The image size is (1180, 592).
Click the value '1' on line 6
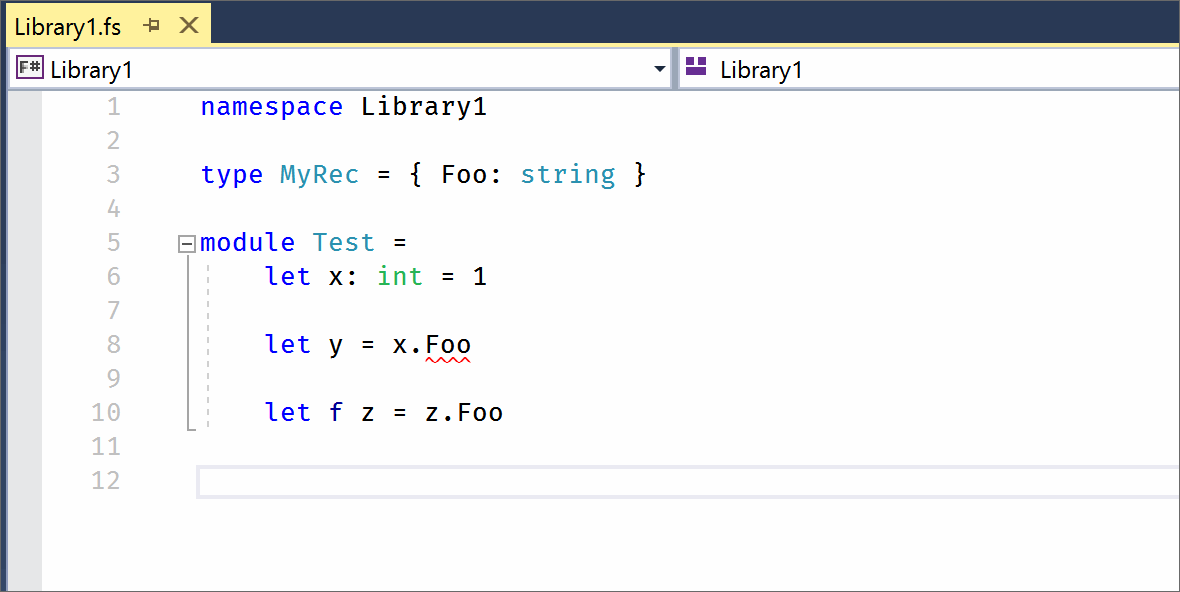(x=479, y=276)
